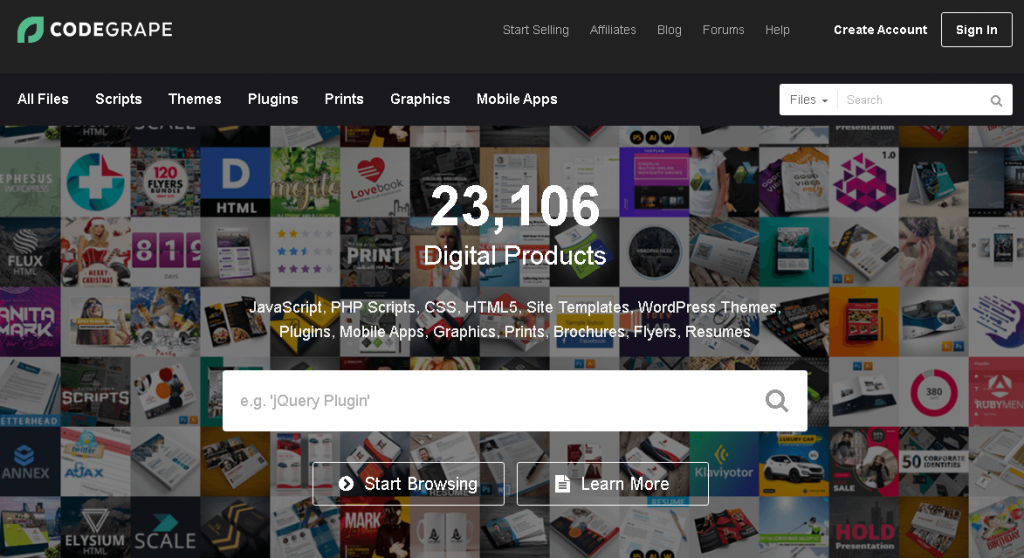Viewport: 1024px width, 558px height.
Task: Open the Hold Presentation thumbnail
Action: [863, 527]
